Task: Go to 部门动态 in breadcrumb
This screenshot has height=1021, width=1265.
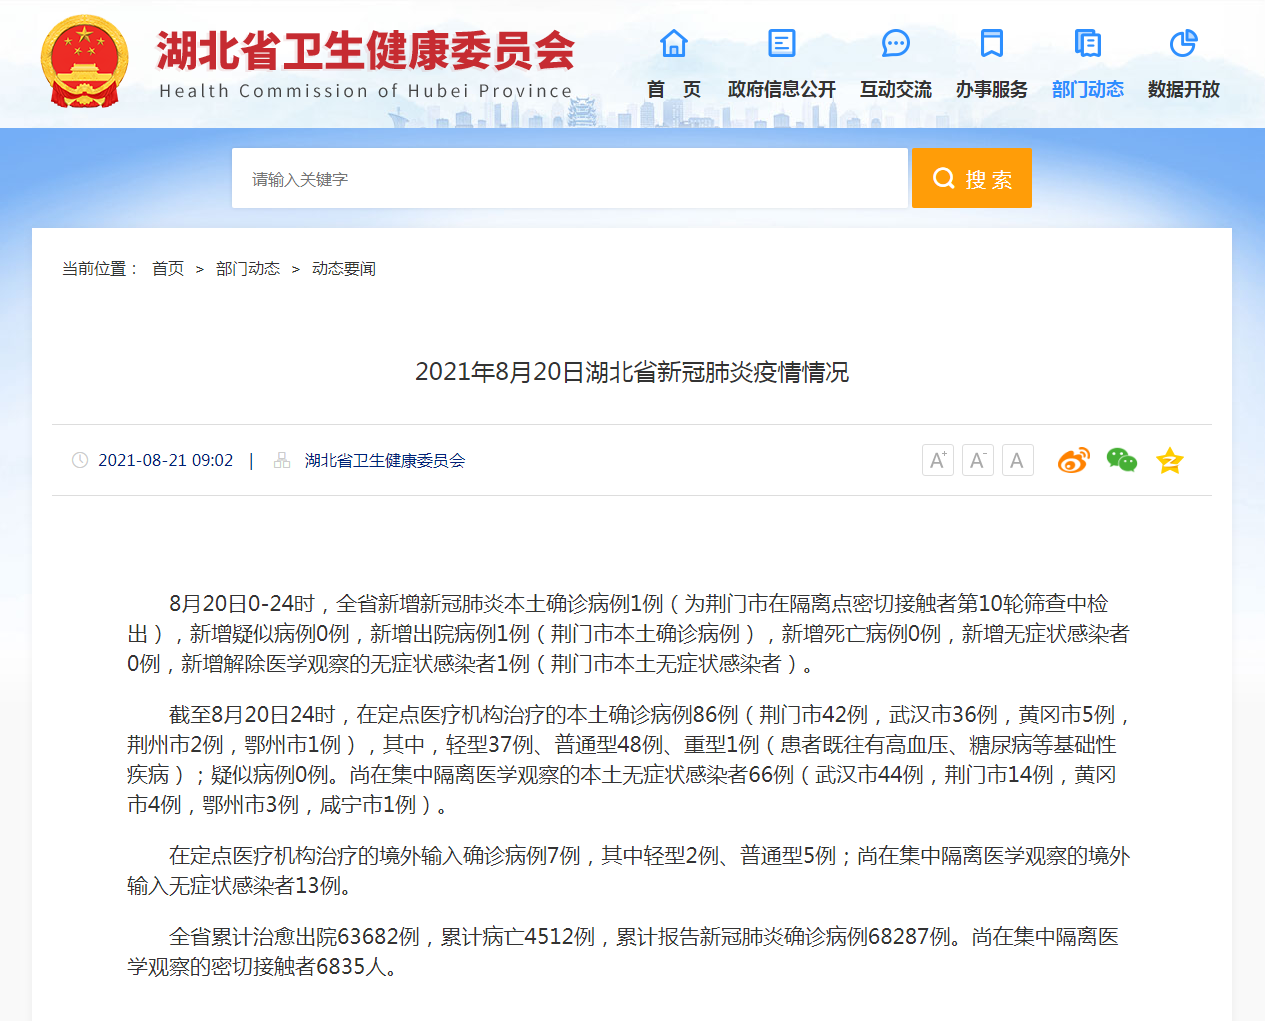Action: 248,268
